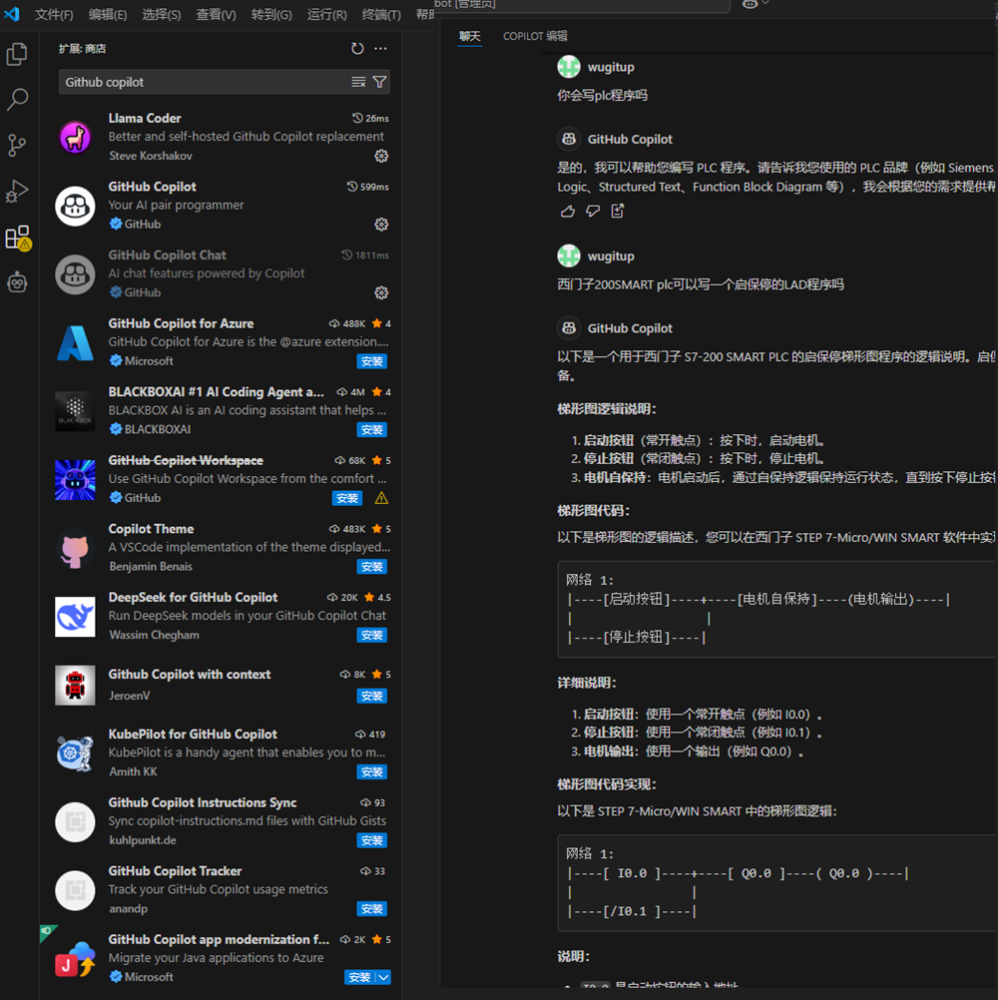Open the 终端(T) menu
The height and width of the screenshot is (1000, 998).
click(x=381, y=14)
